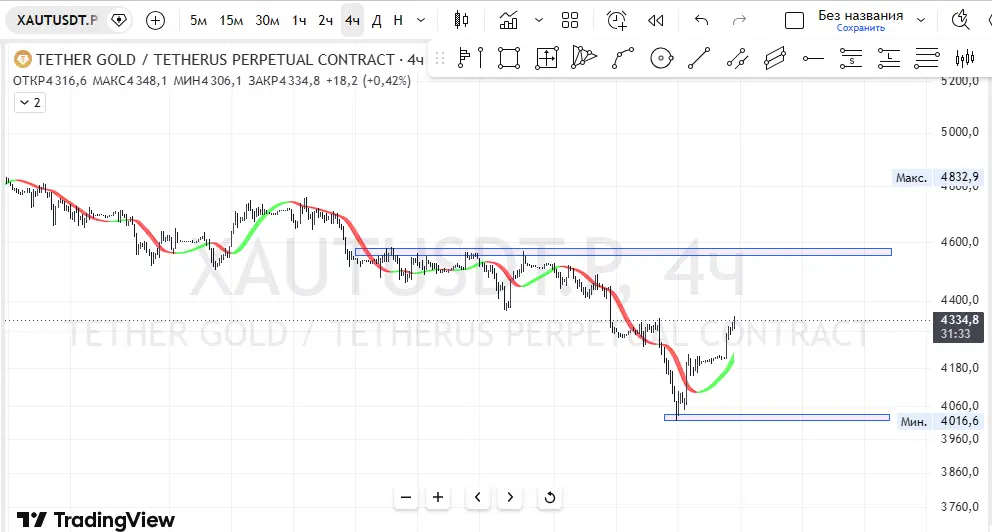
Task: Expand the collapsed indicators legend showing 2
Action: [30, 102]
